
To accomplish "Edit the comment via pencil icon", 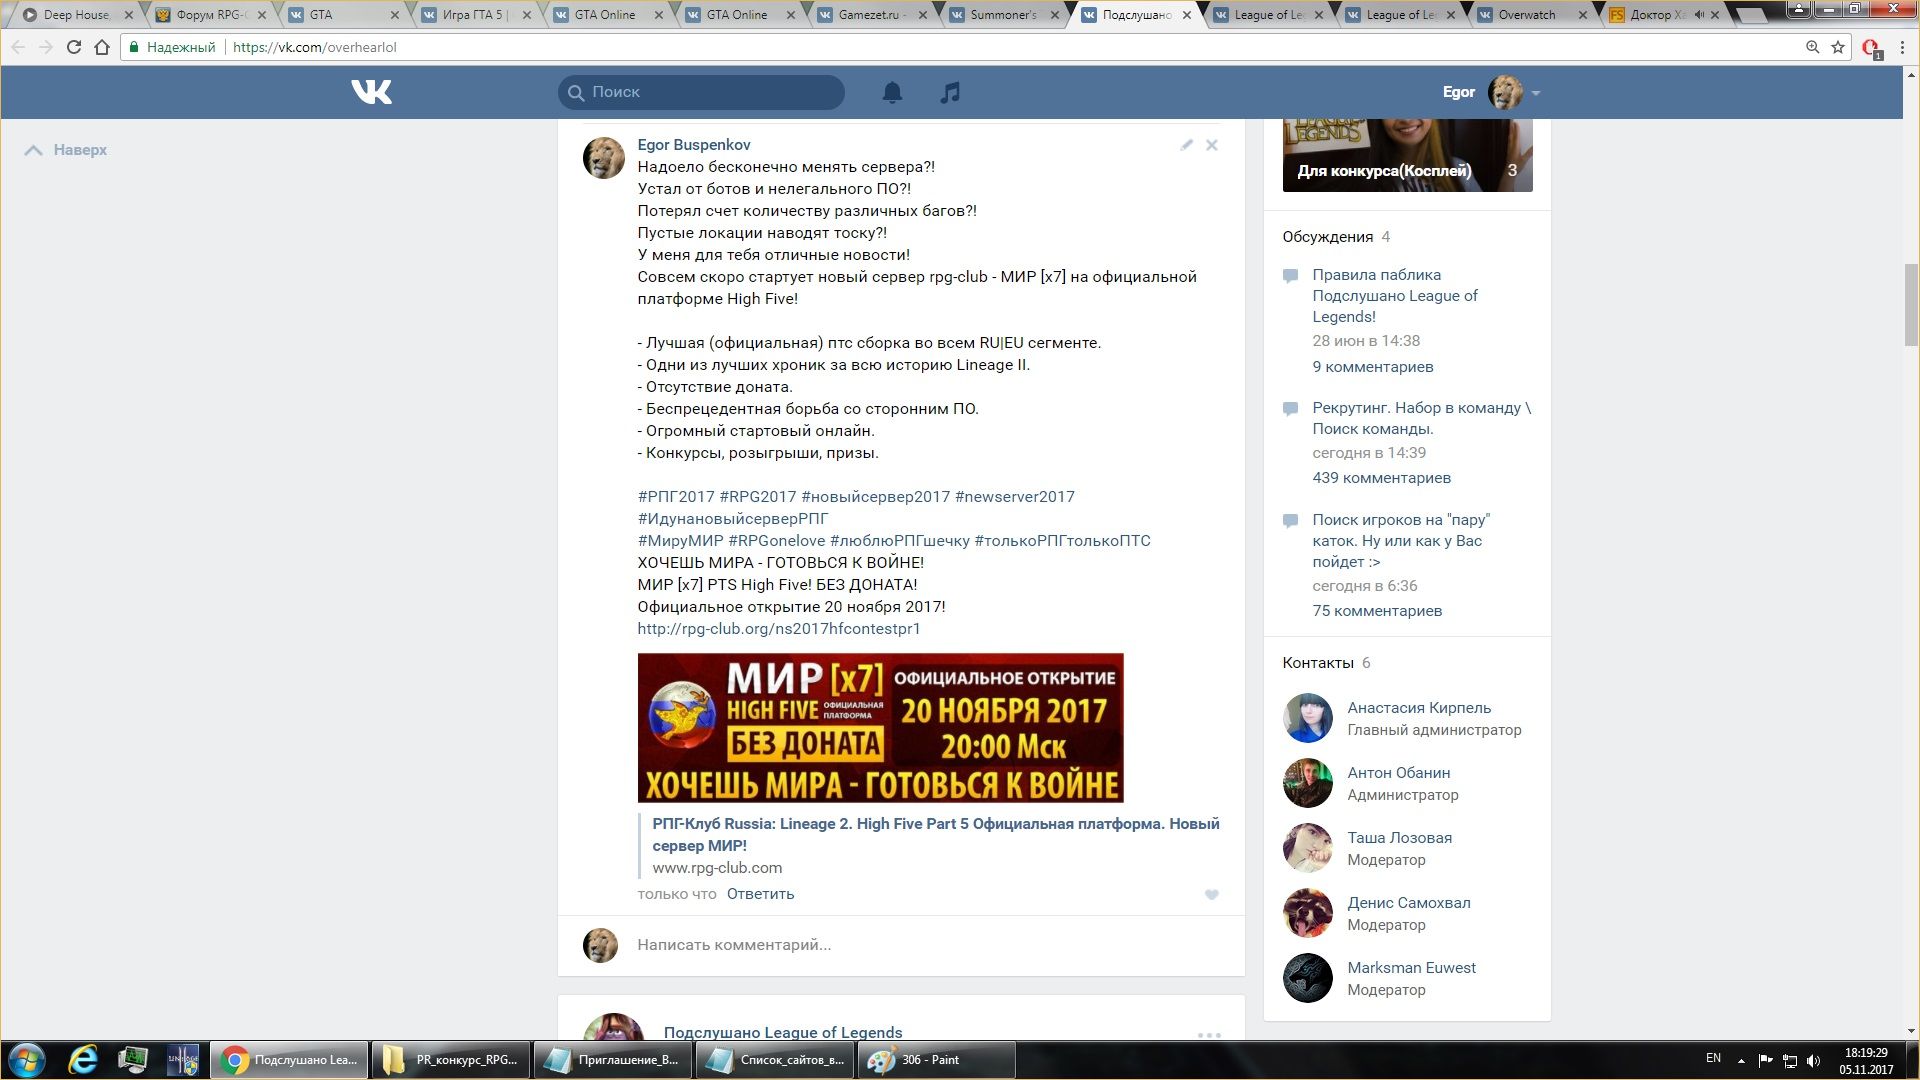I will tap(1186, 145).
